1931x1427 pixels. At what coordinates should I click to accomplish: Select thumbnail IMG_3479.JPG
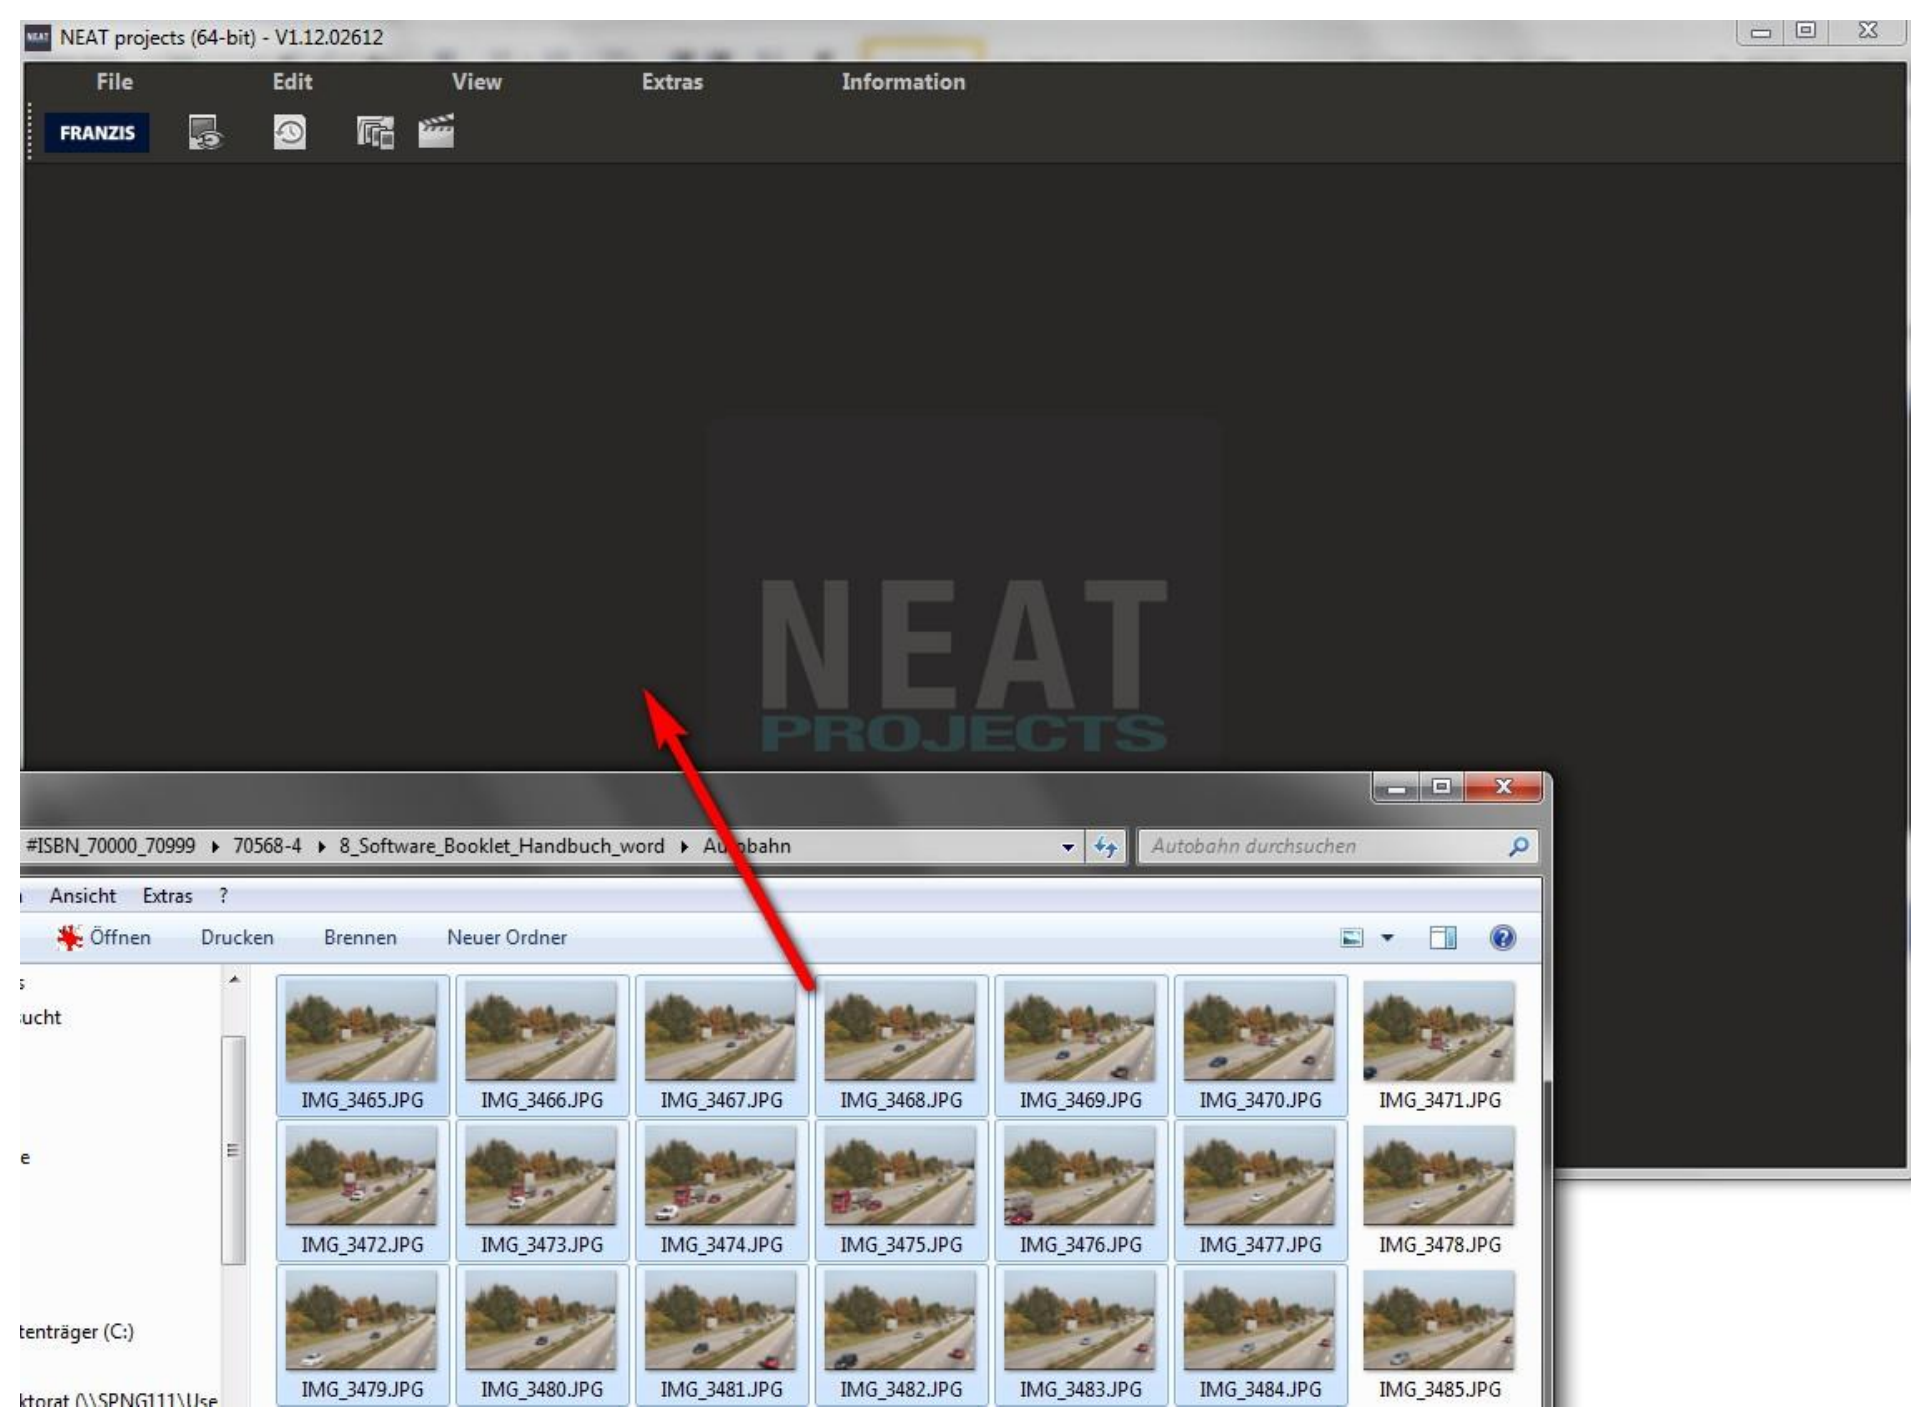362,1335
